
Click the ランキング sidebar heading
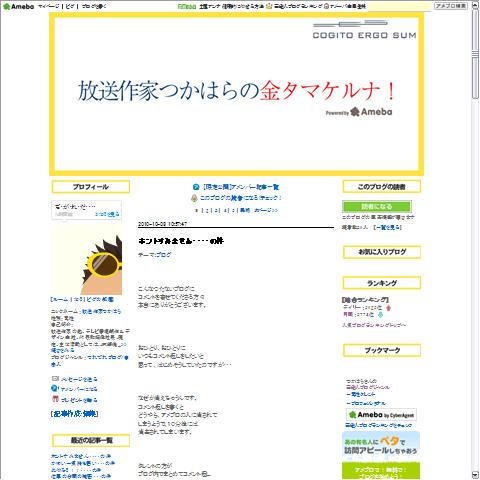pos(382,283)
